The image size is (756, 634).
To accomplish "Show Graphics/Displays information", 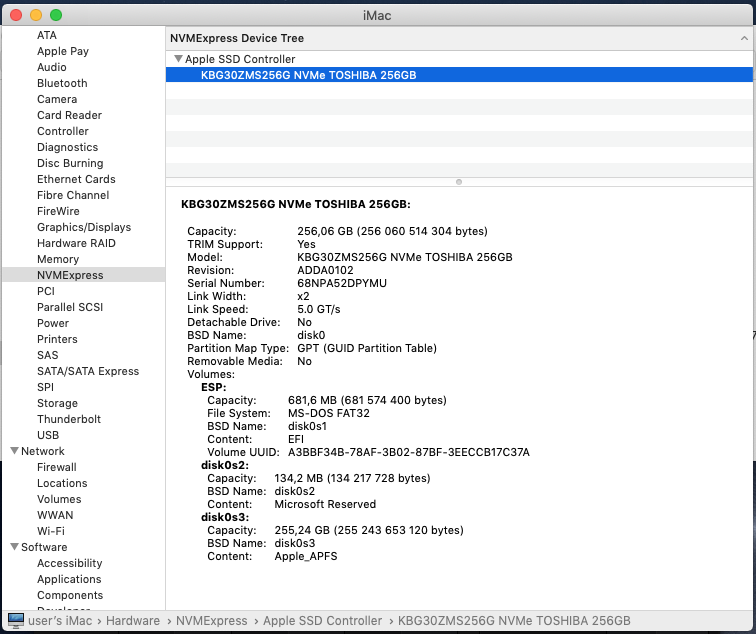I will (x=84, y=227).
